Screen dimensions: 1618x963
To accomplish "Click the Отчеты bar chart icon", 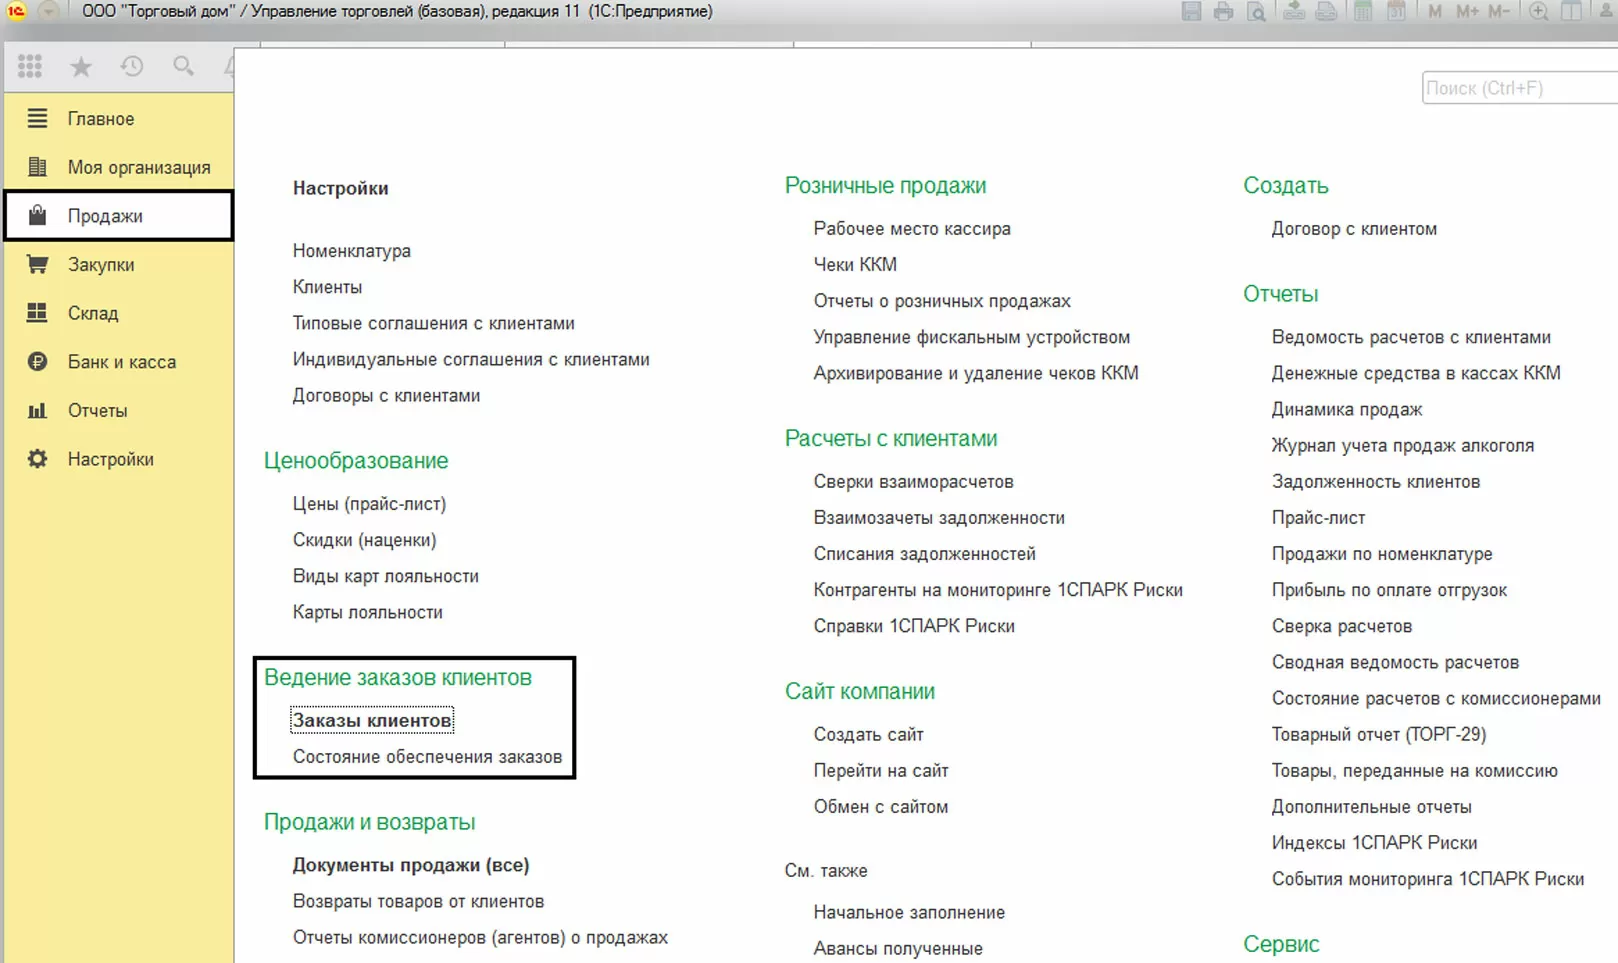I will 37,410.
